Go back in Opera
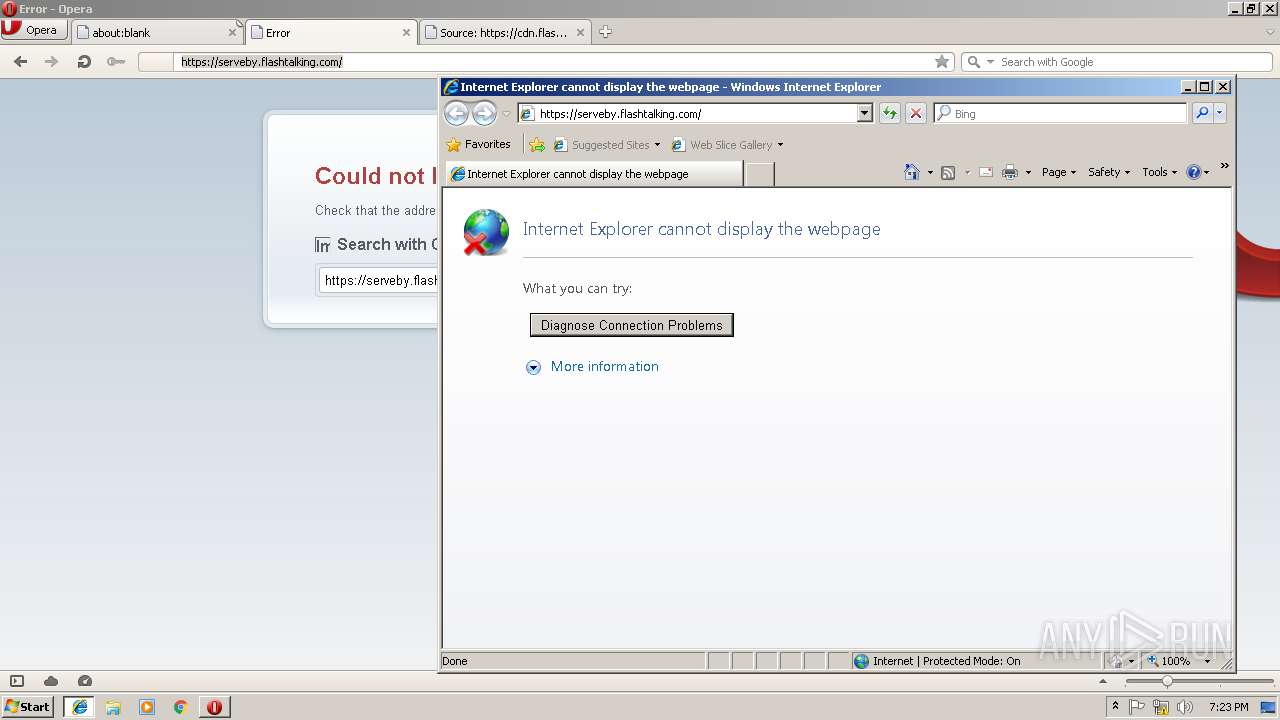Screen dimensions: 1280x720 (20, 62)
